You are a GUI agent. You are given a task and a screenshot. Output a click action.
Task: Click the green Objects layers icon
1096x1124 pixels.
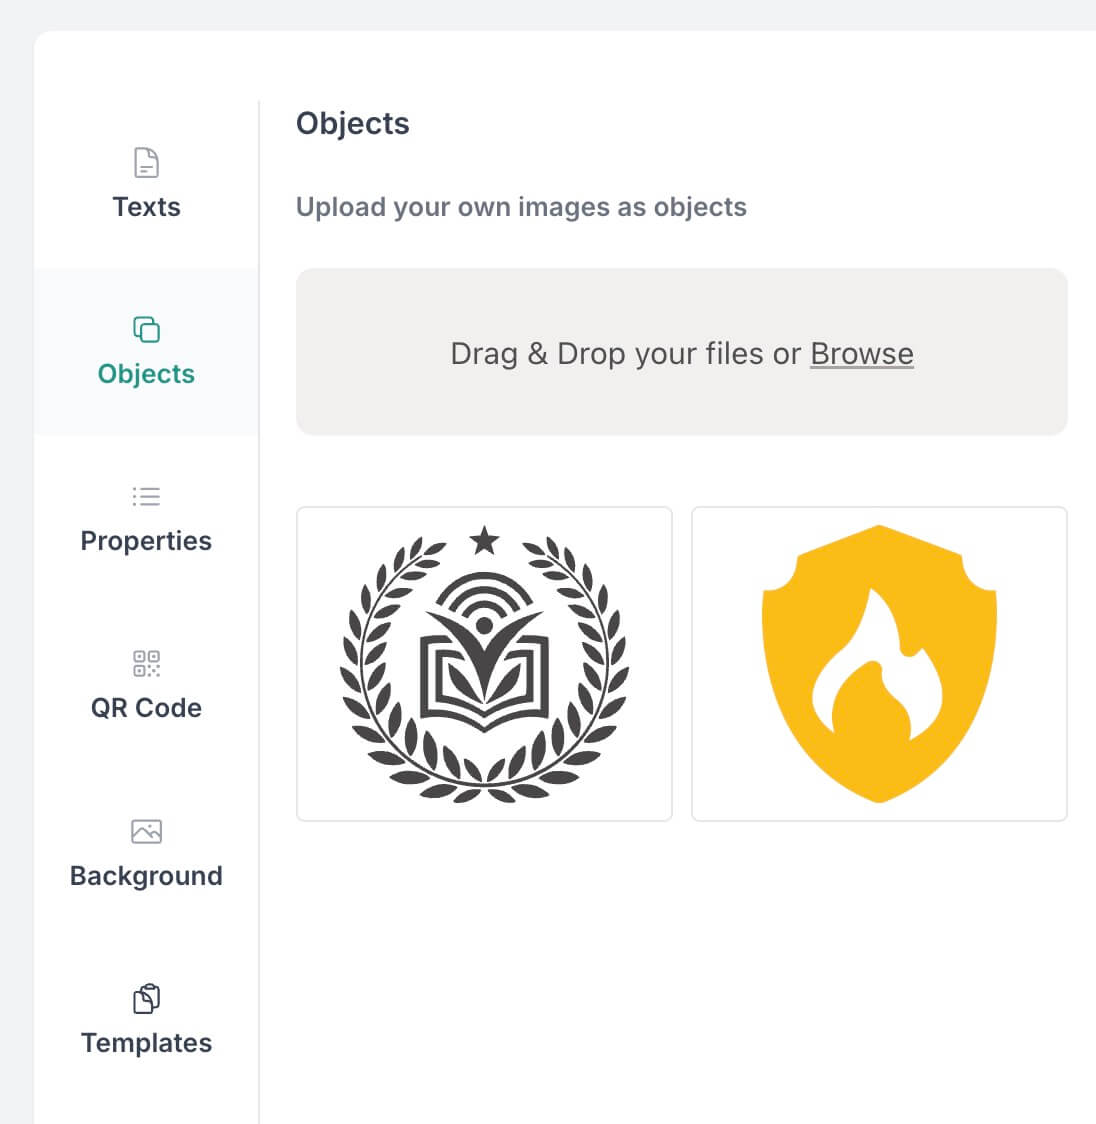point(146,329)
